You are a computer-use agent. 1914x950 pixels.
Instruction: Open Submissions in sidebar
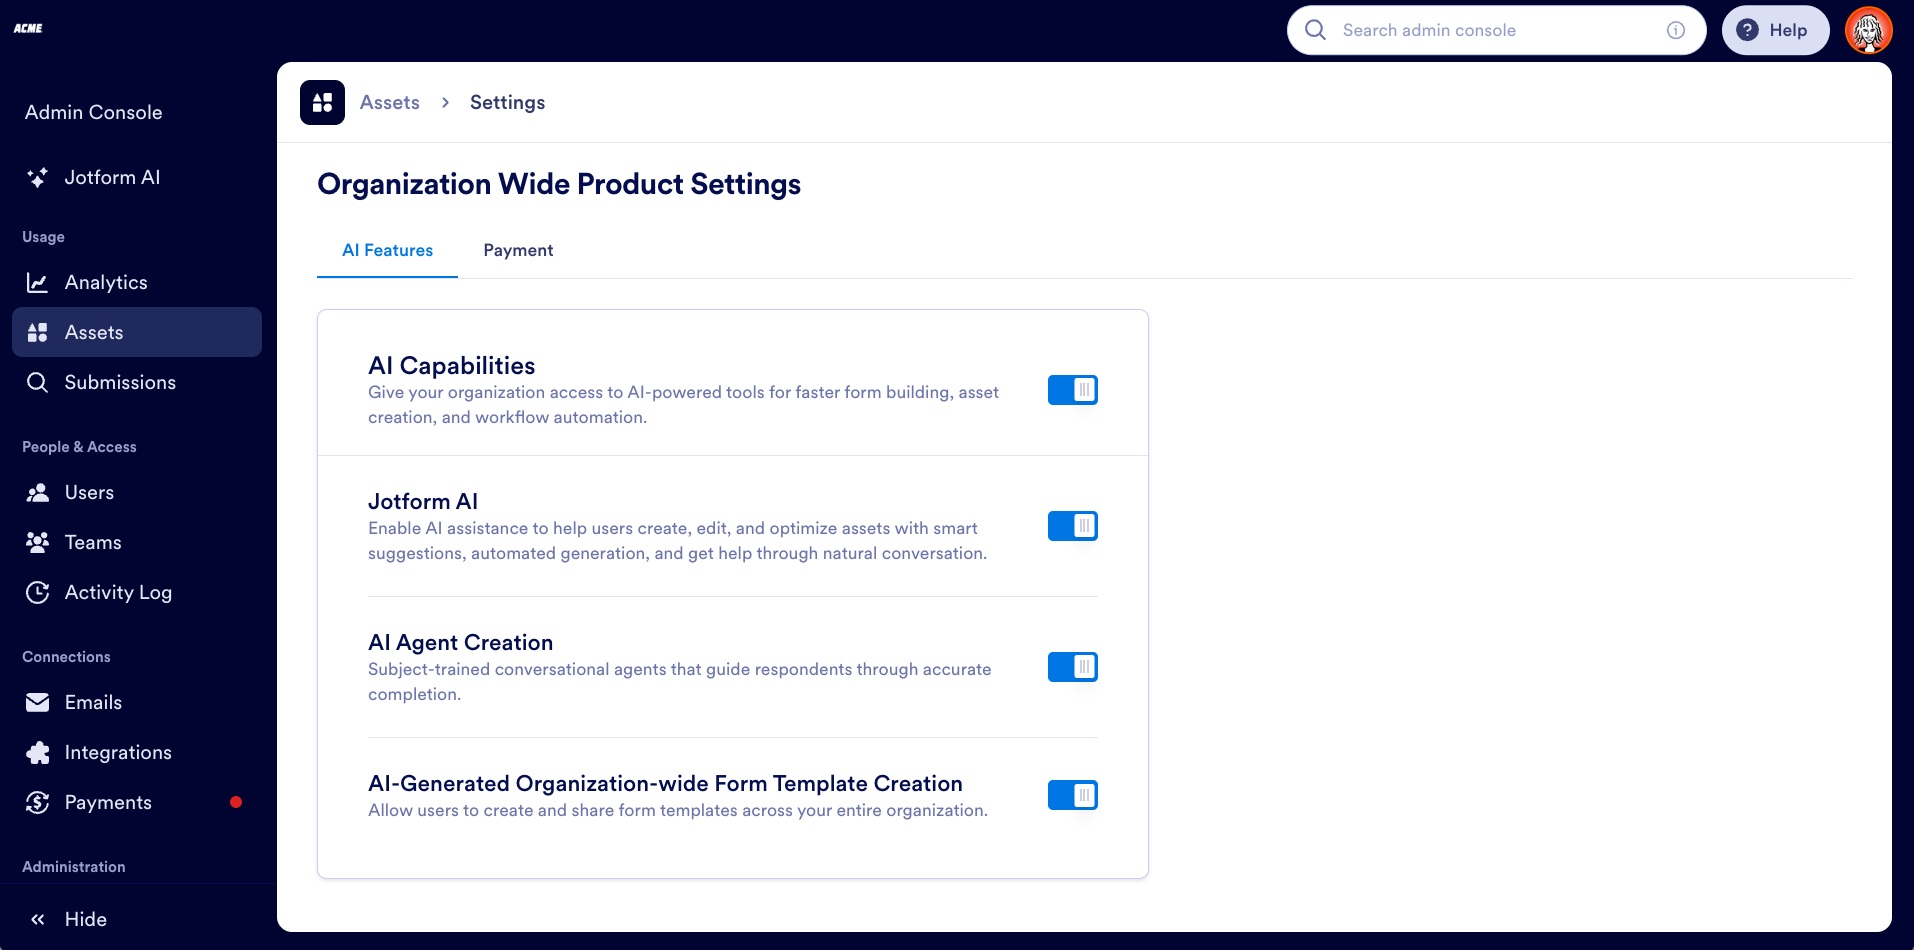click(x=137, y=382)
